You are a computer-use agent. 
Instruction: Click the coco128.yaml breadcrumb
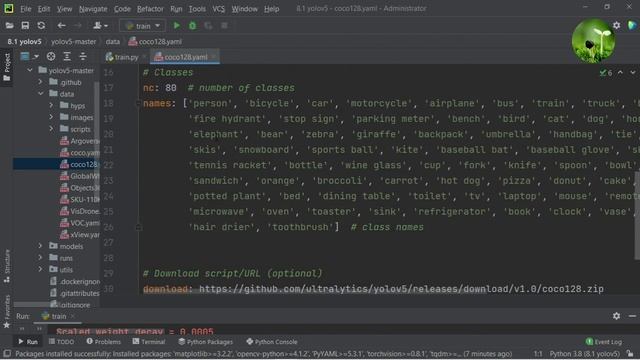pyautogui.click(x=156, y=42)
